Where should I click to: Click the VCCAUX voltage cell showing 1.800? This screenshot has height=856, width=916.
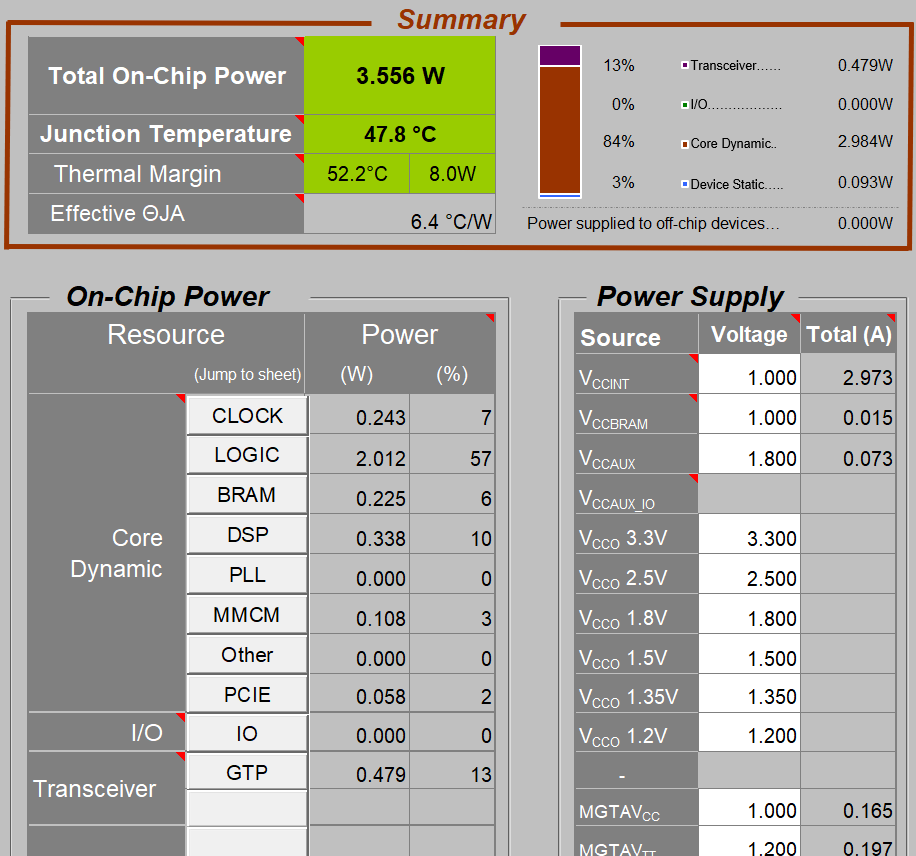coord(749,458)
